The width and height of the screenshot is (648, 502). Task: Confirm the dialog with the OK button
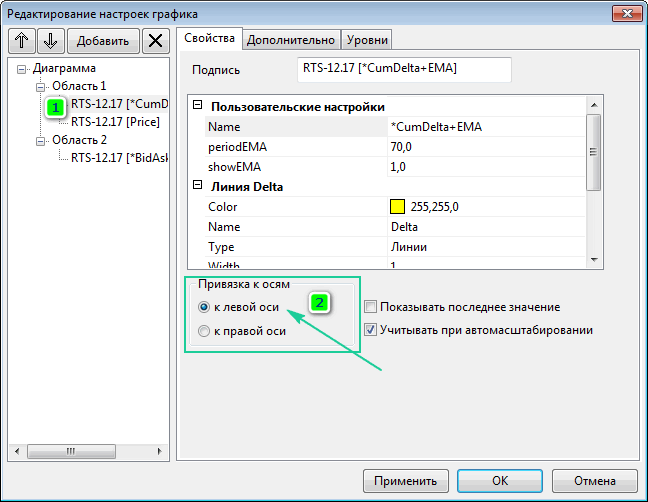pos(501,480)
